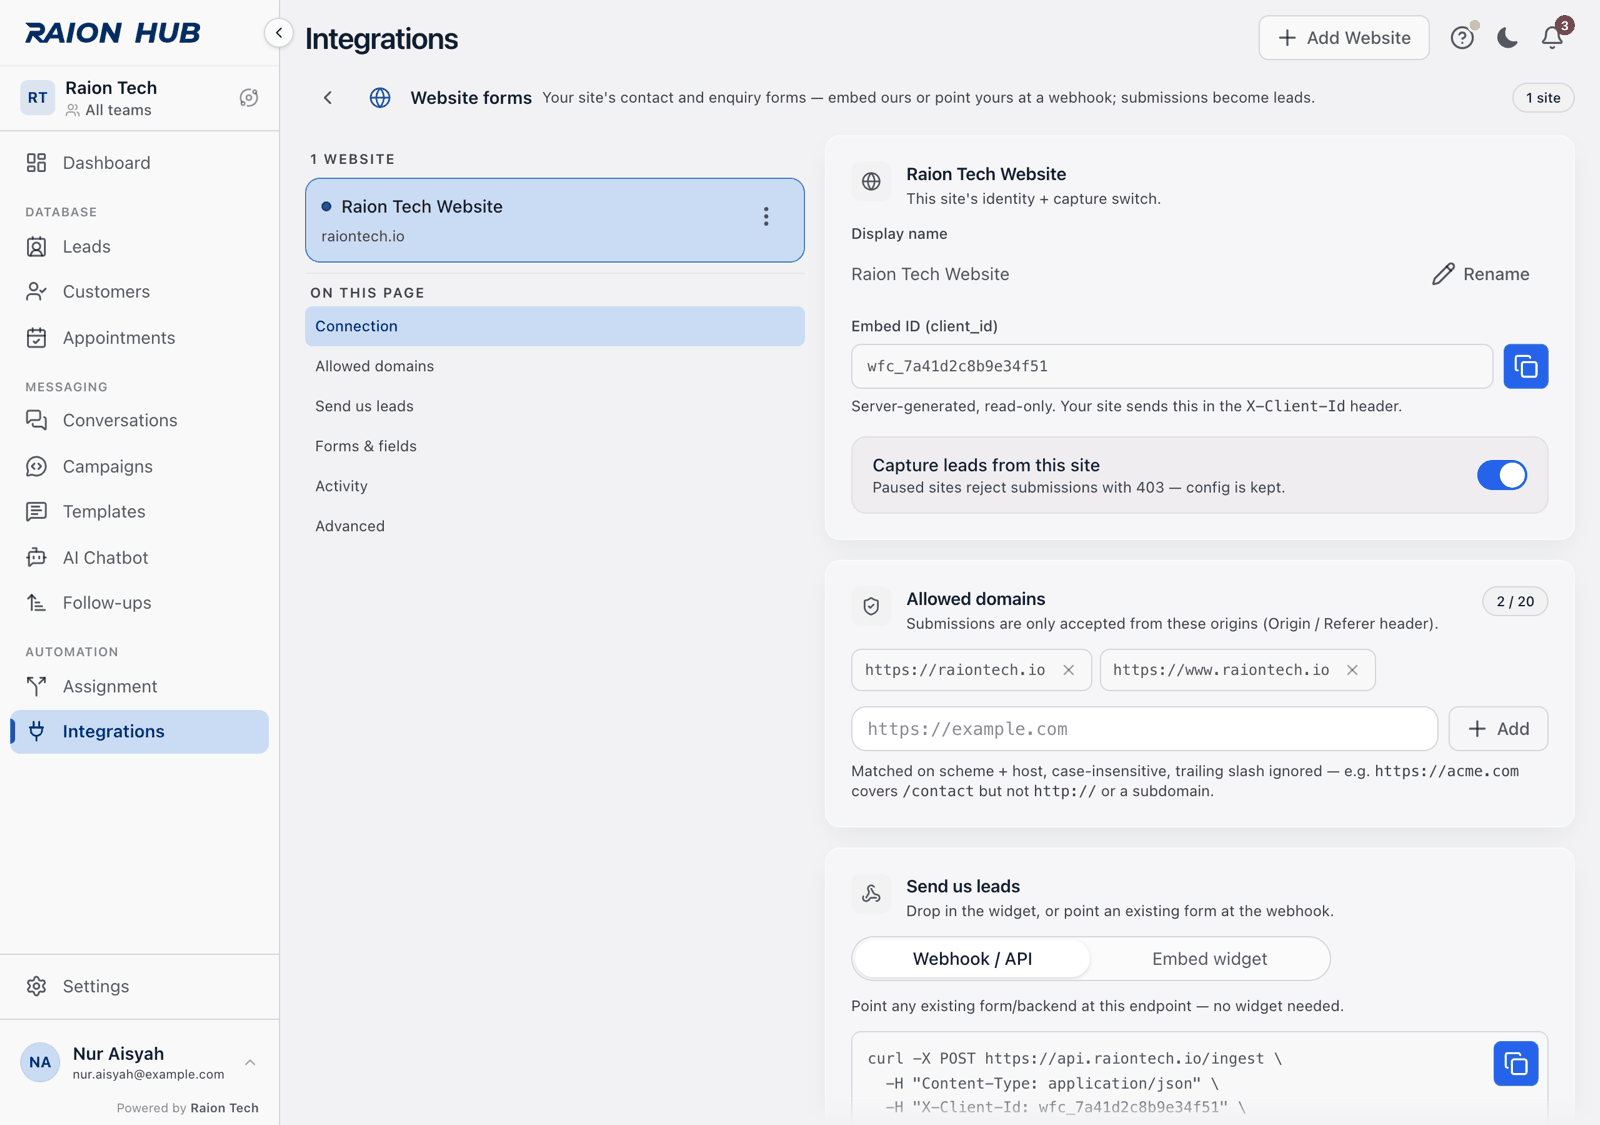Collapse the sidebar with the chevron
1600x1125 pixels.
point(279,33)
